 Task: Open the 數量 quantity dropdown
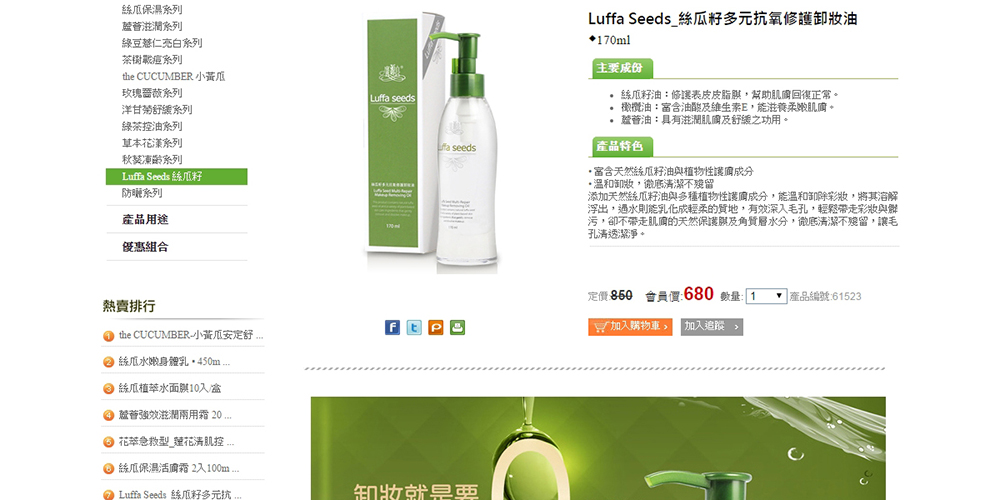click(x=766, y=296)
